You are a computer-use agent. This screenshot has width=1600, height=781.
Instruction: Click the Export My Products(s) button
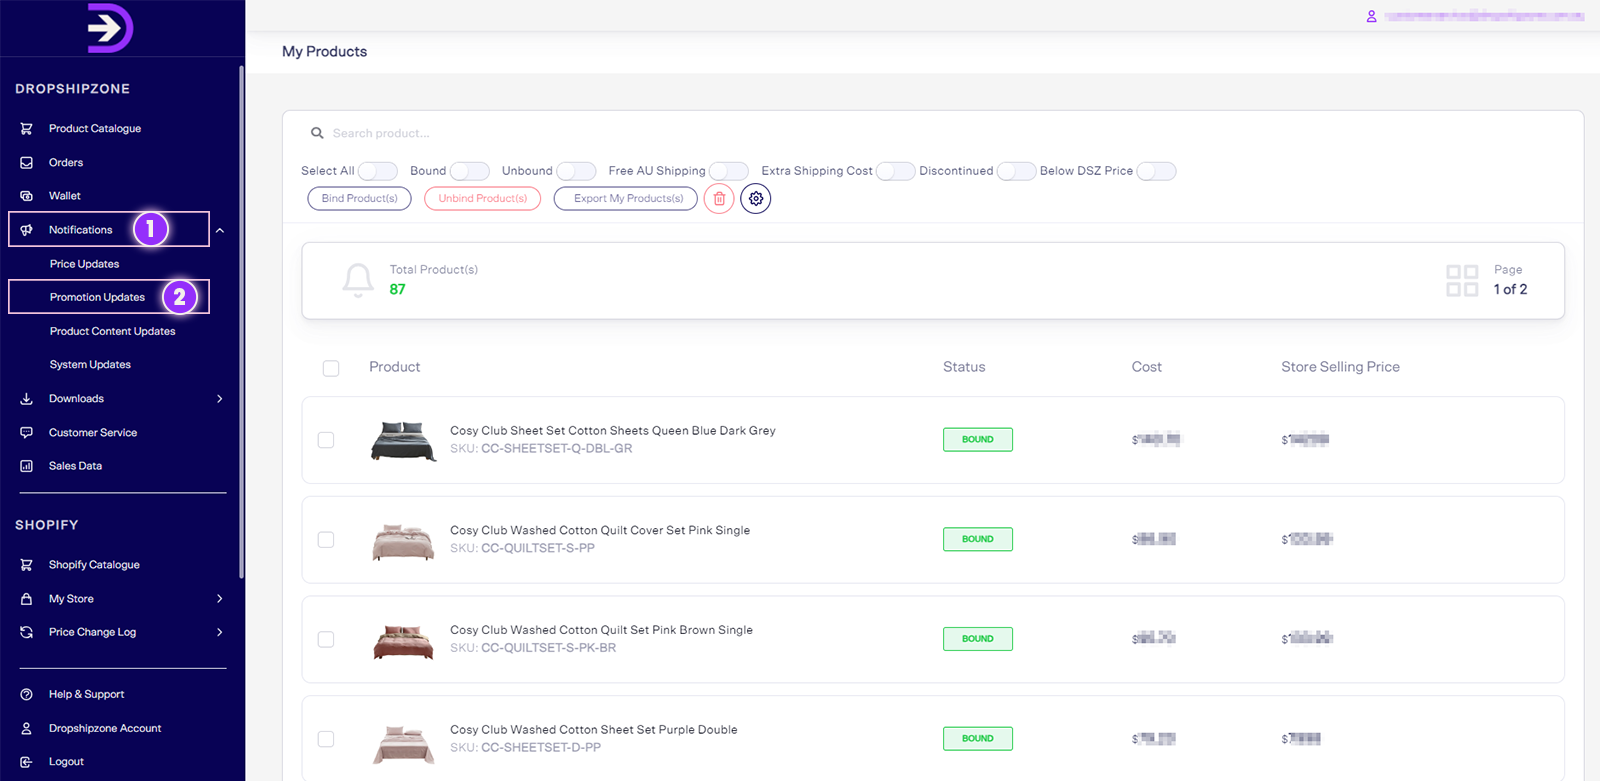click(626, 199)
